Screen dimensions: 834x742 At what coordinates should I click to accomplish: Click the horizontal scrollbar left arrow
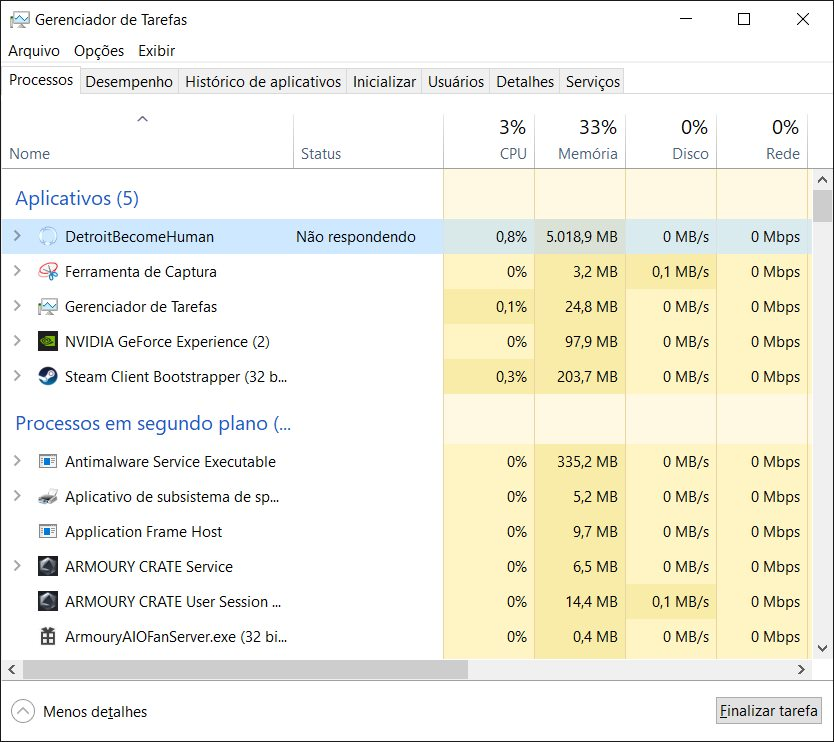click(12, 670)
